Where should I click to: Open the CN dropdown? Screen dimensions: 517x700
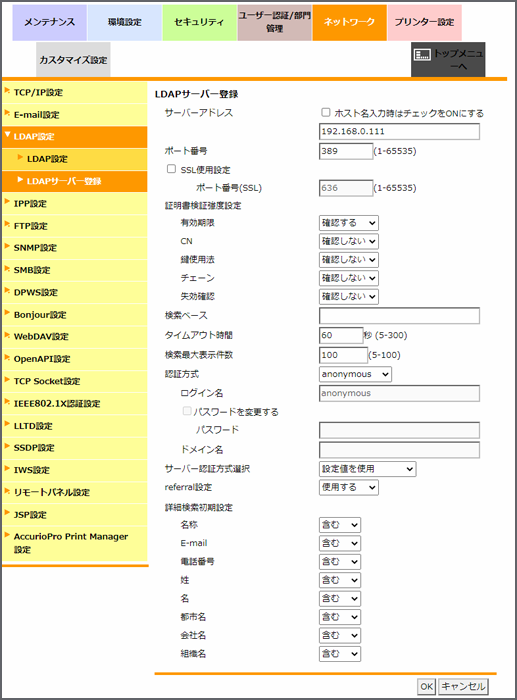point(349,241)
